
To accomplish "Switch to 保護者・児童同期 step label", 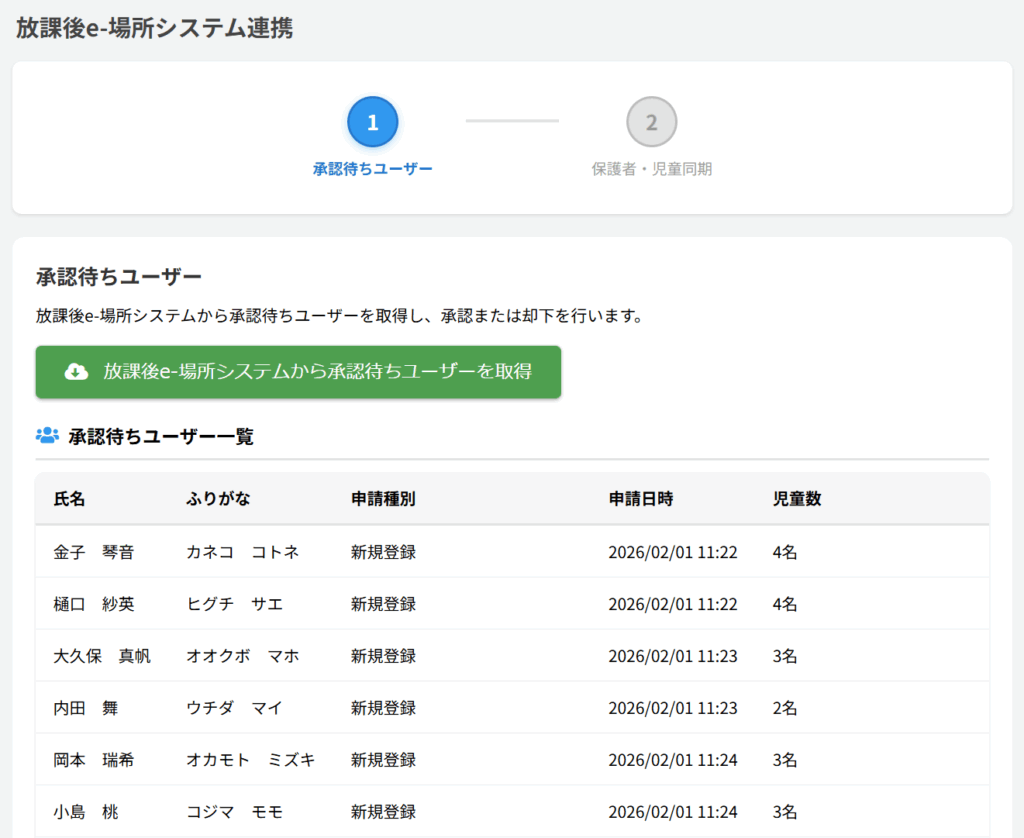I will coord(651,169).
